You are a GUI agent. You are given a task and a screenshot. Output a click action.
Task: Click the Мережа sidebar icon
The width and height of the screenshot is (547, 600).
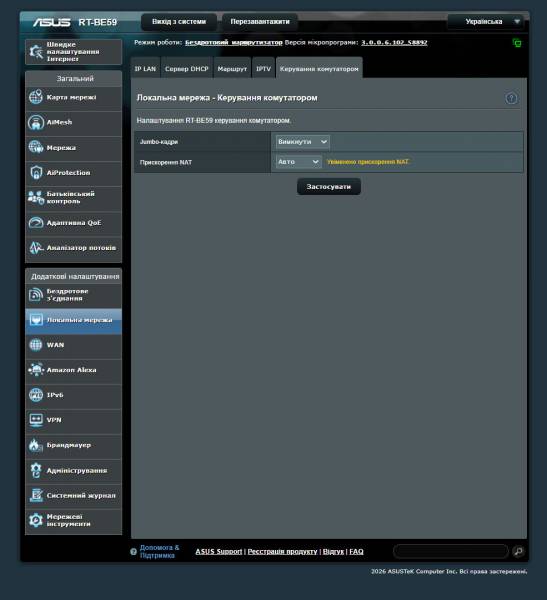(36, 147)
